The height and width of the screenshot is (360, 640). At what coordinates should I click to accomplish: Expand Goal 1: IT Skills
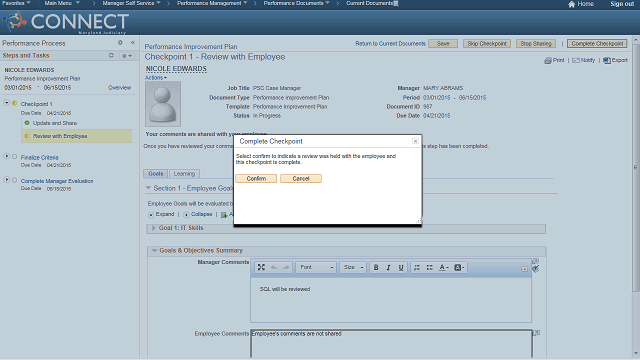coord(153,228)
